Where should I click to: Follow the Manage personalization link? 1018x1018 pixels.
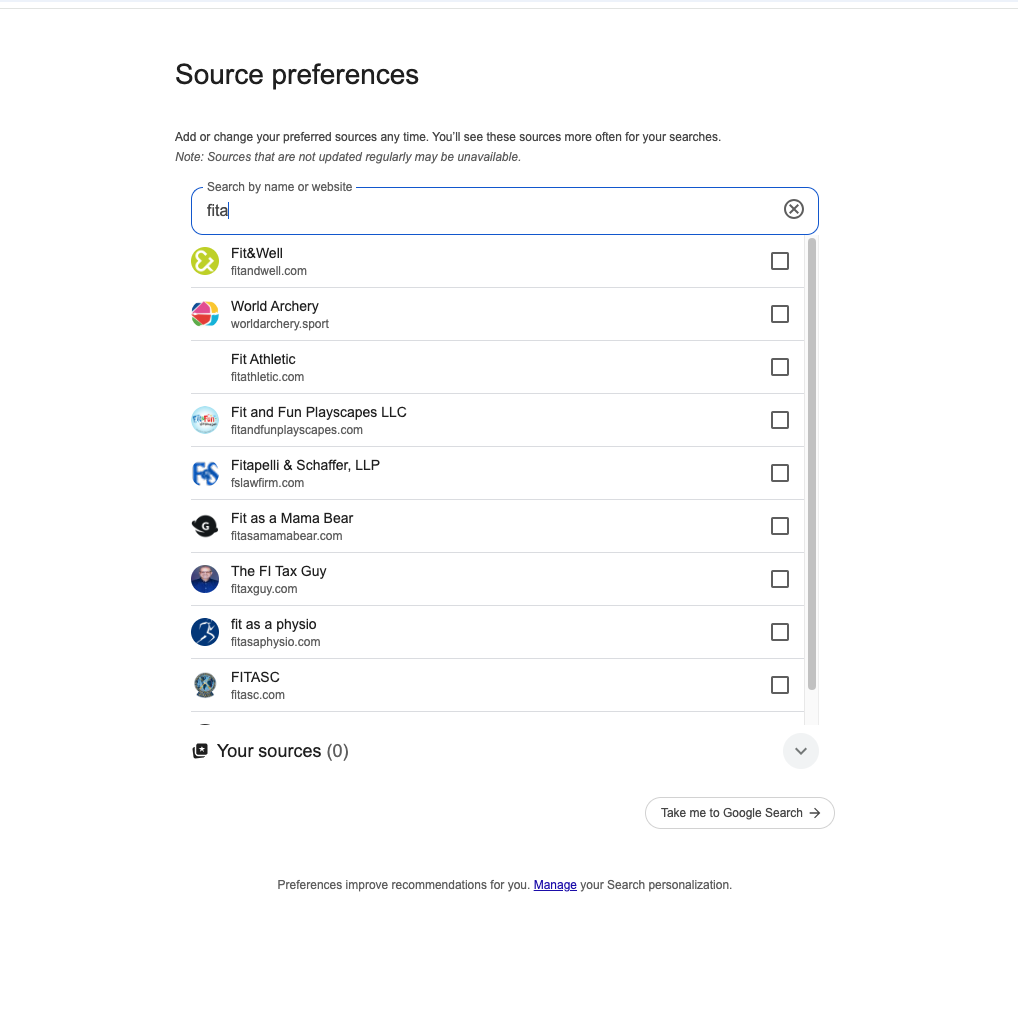pyautogui.click(x=555, y=885)
